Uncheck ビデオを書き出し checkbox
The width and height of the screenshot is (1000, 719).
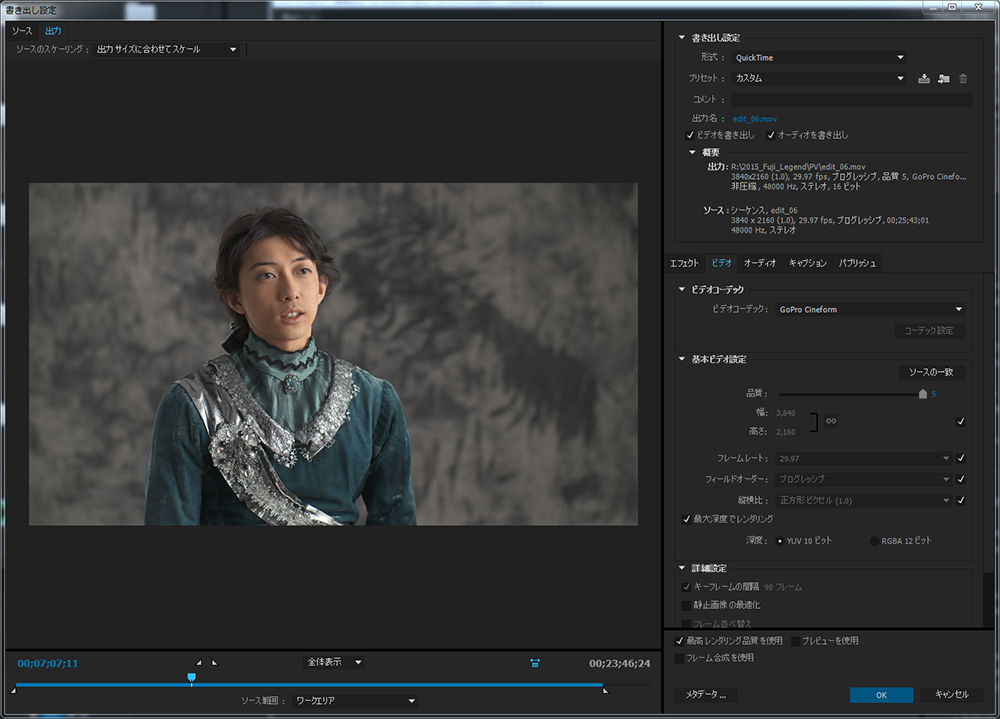(x=689, y=135)
